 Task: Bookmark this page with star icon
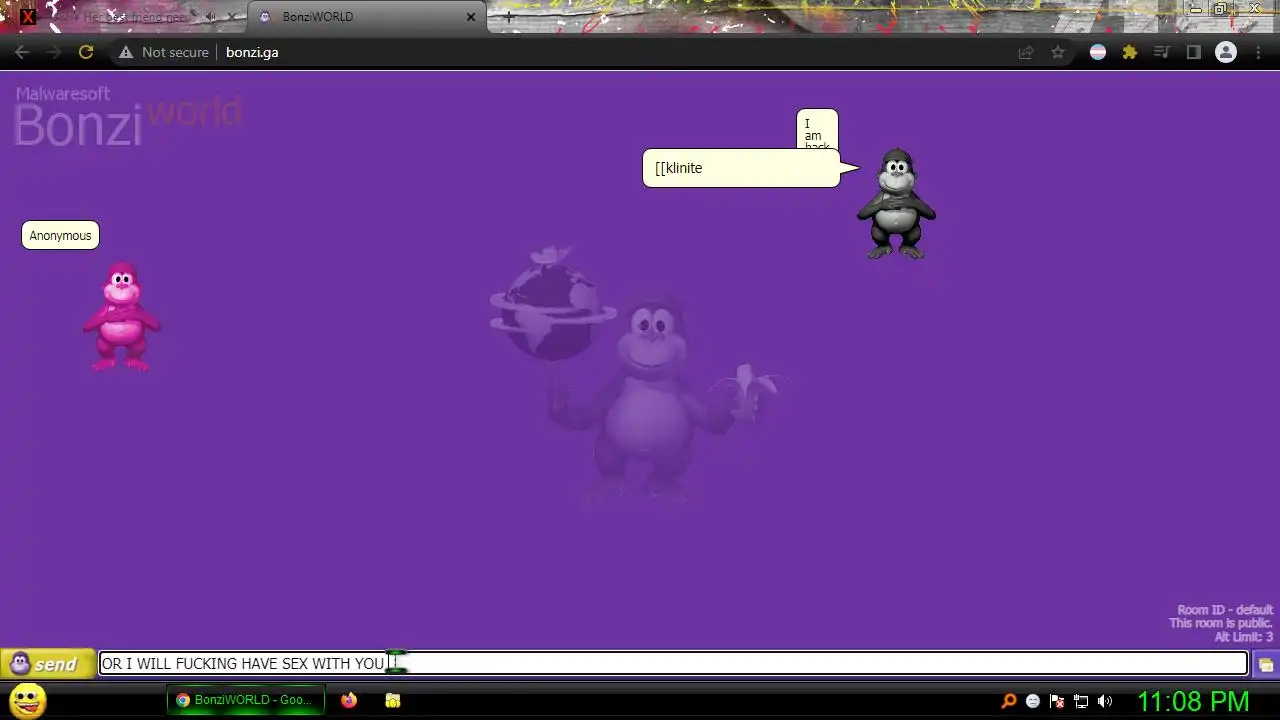pyautogui.click(x=1058, y=52)
